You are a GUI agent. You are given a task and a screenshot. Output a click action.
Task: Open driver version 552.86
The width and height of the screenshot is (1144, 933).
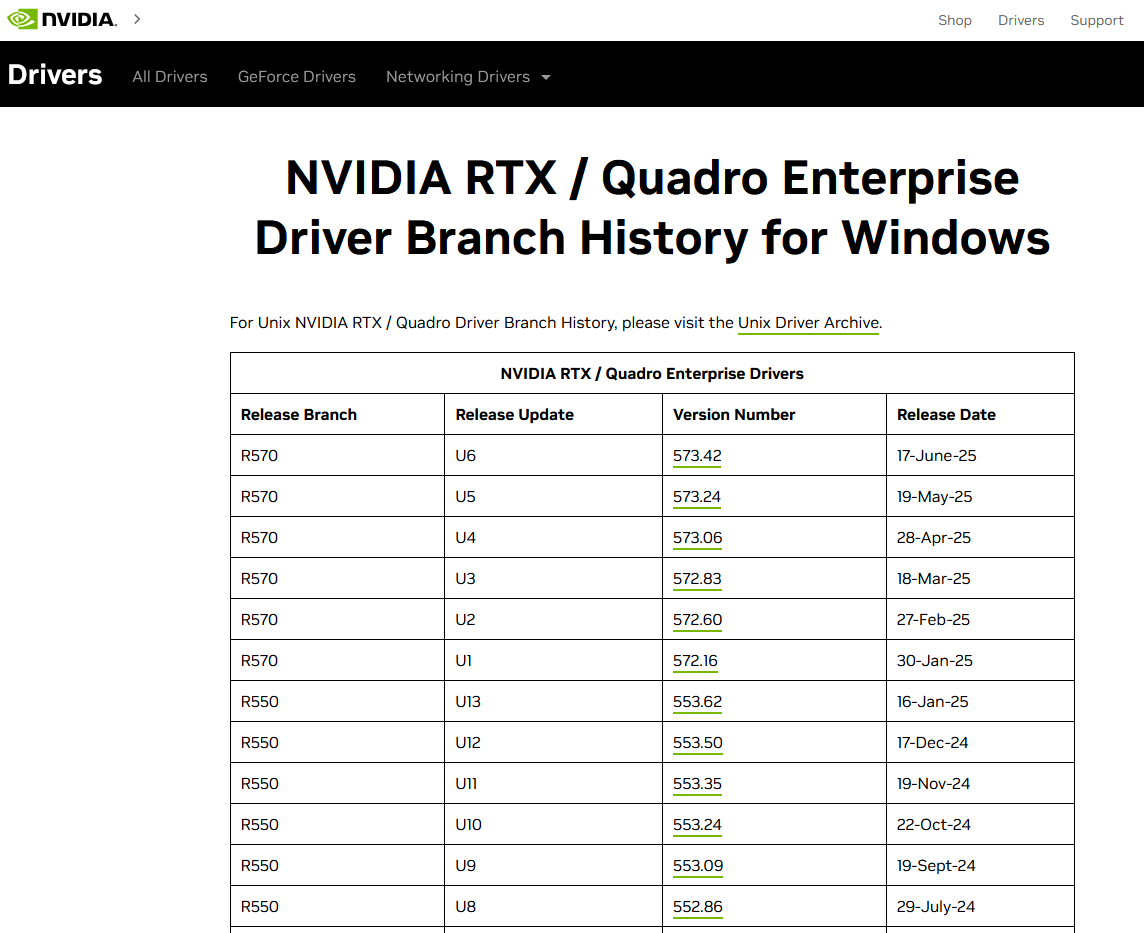click(x=697, y=906)
